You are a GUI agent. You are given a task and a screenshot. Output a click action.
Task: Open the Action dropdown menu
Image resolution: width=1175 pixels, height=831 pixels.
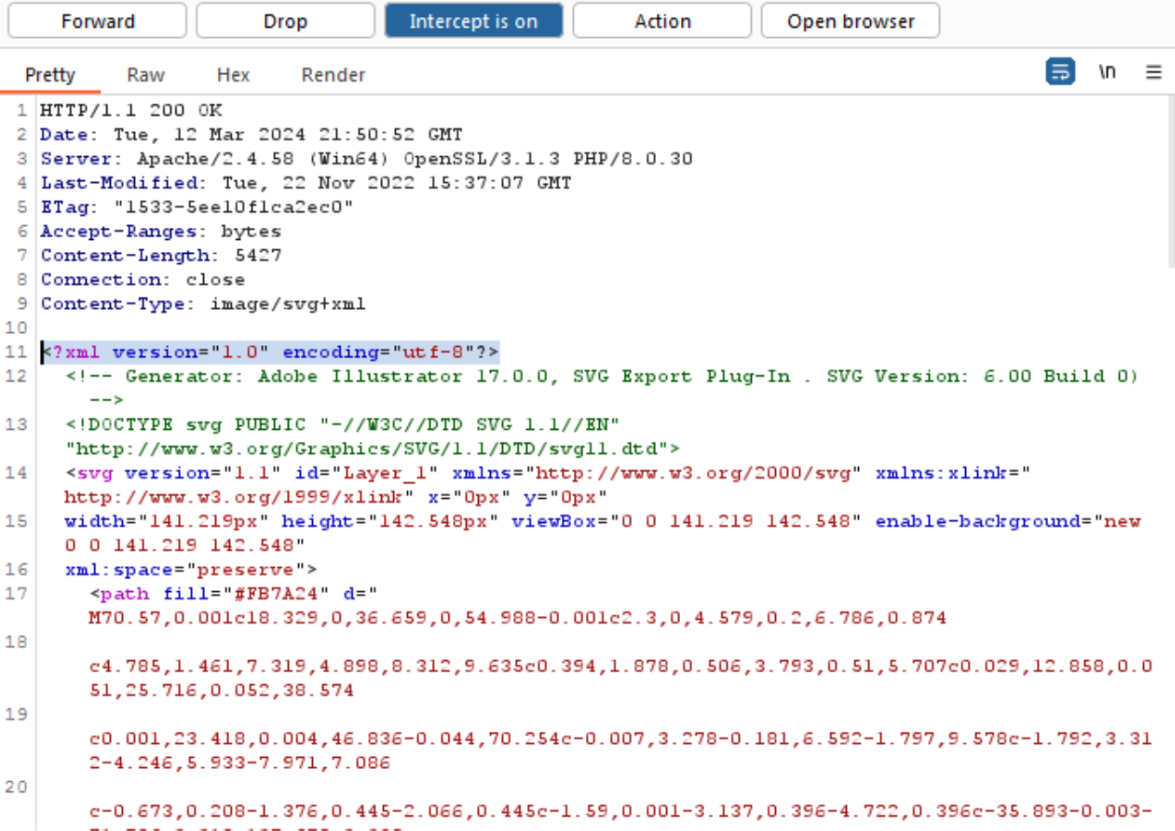(662, 21)
